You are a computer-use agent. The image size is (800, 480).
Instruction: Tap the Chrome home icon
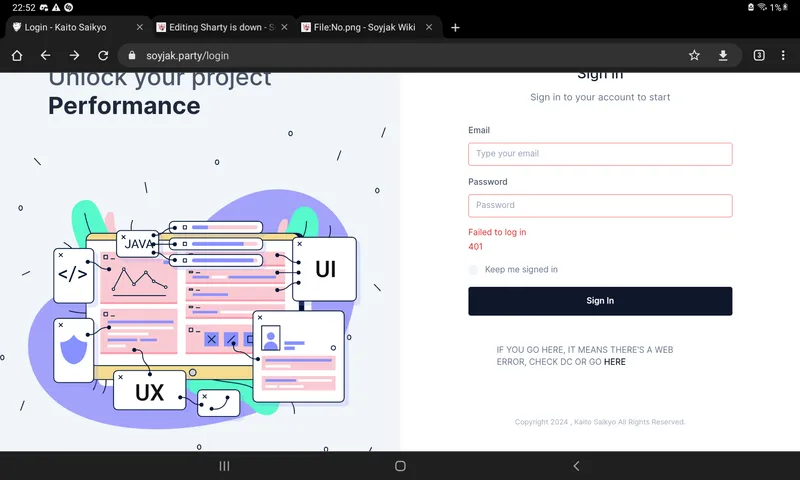click(x=16, y=55)
